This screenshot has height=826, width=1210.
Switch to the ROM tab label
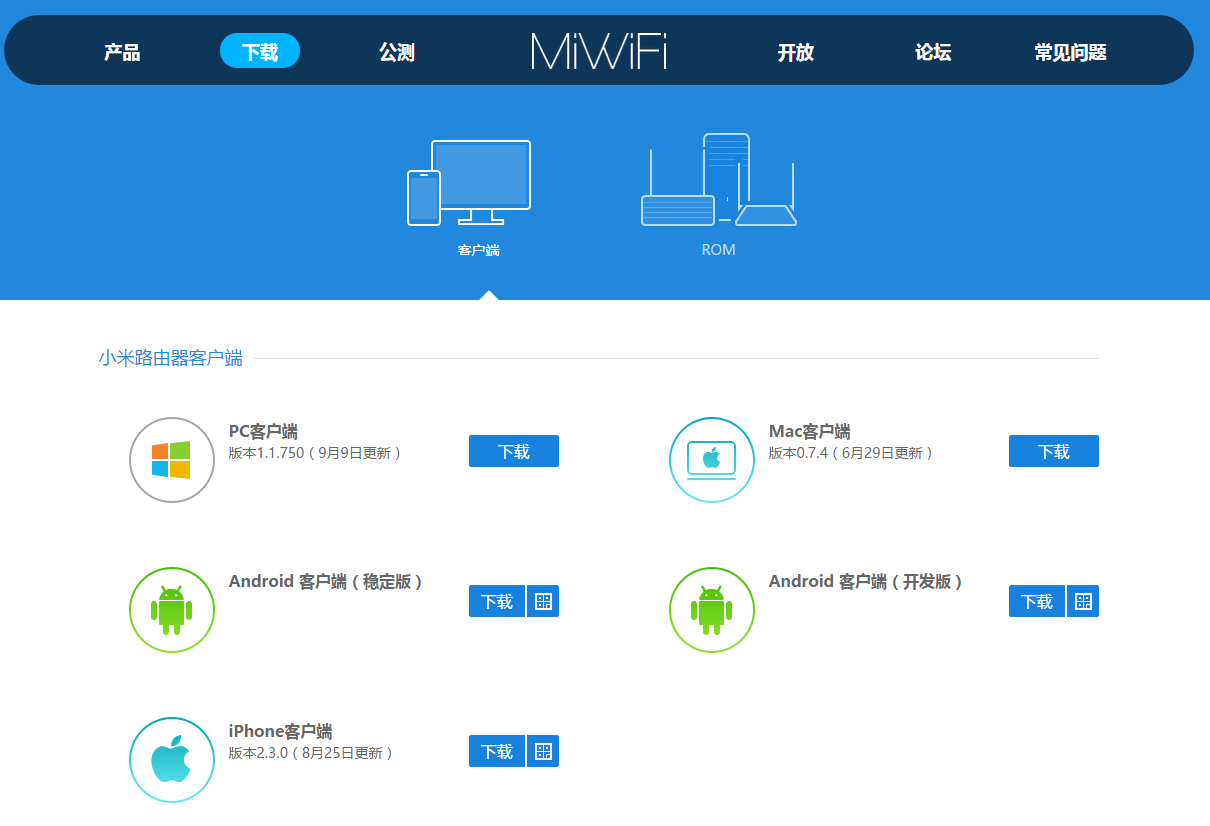point(718,250)
